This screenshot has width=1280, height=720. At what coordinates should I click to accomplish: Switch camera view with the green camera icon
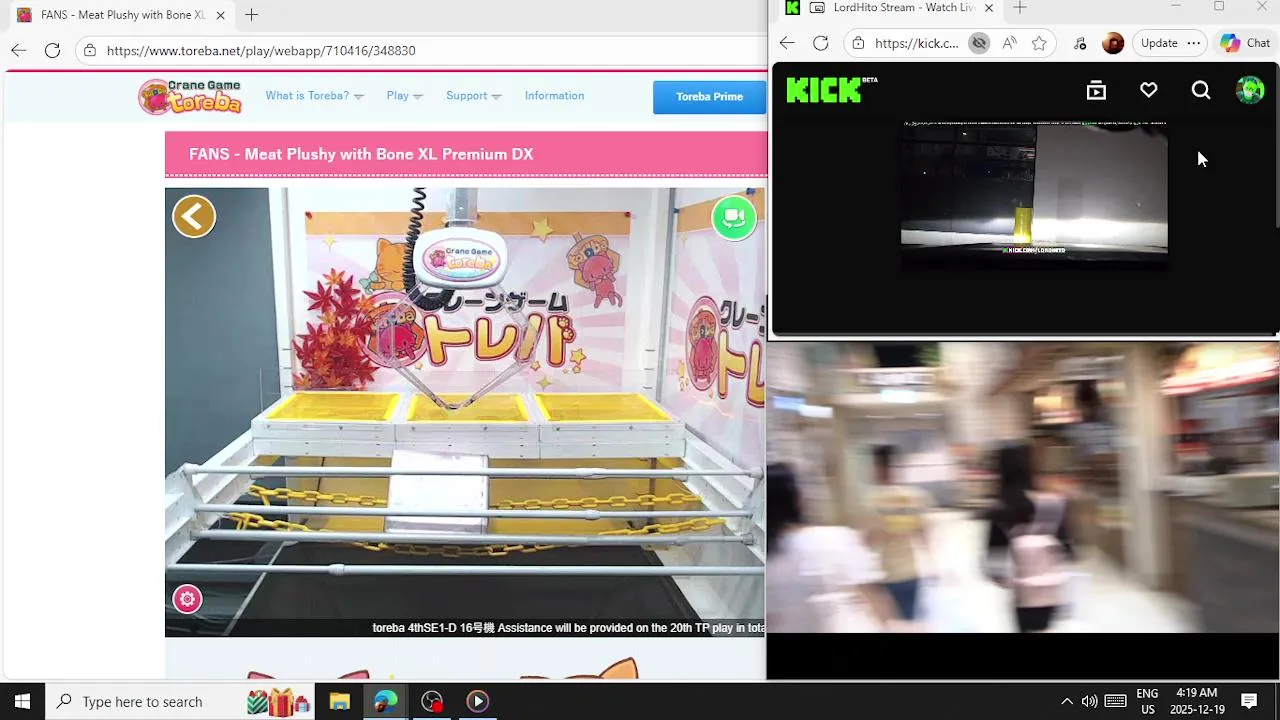pyautogui.click(x=734, y=217)
